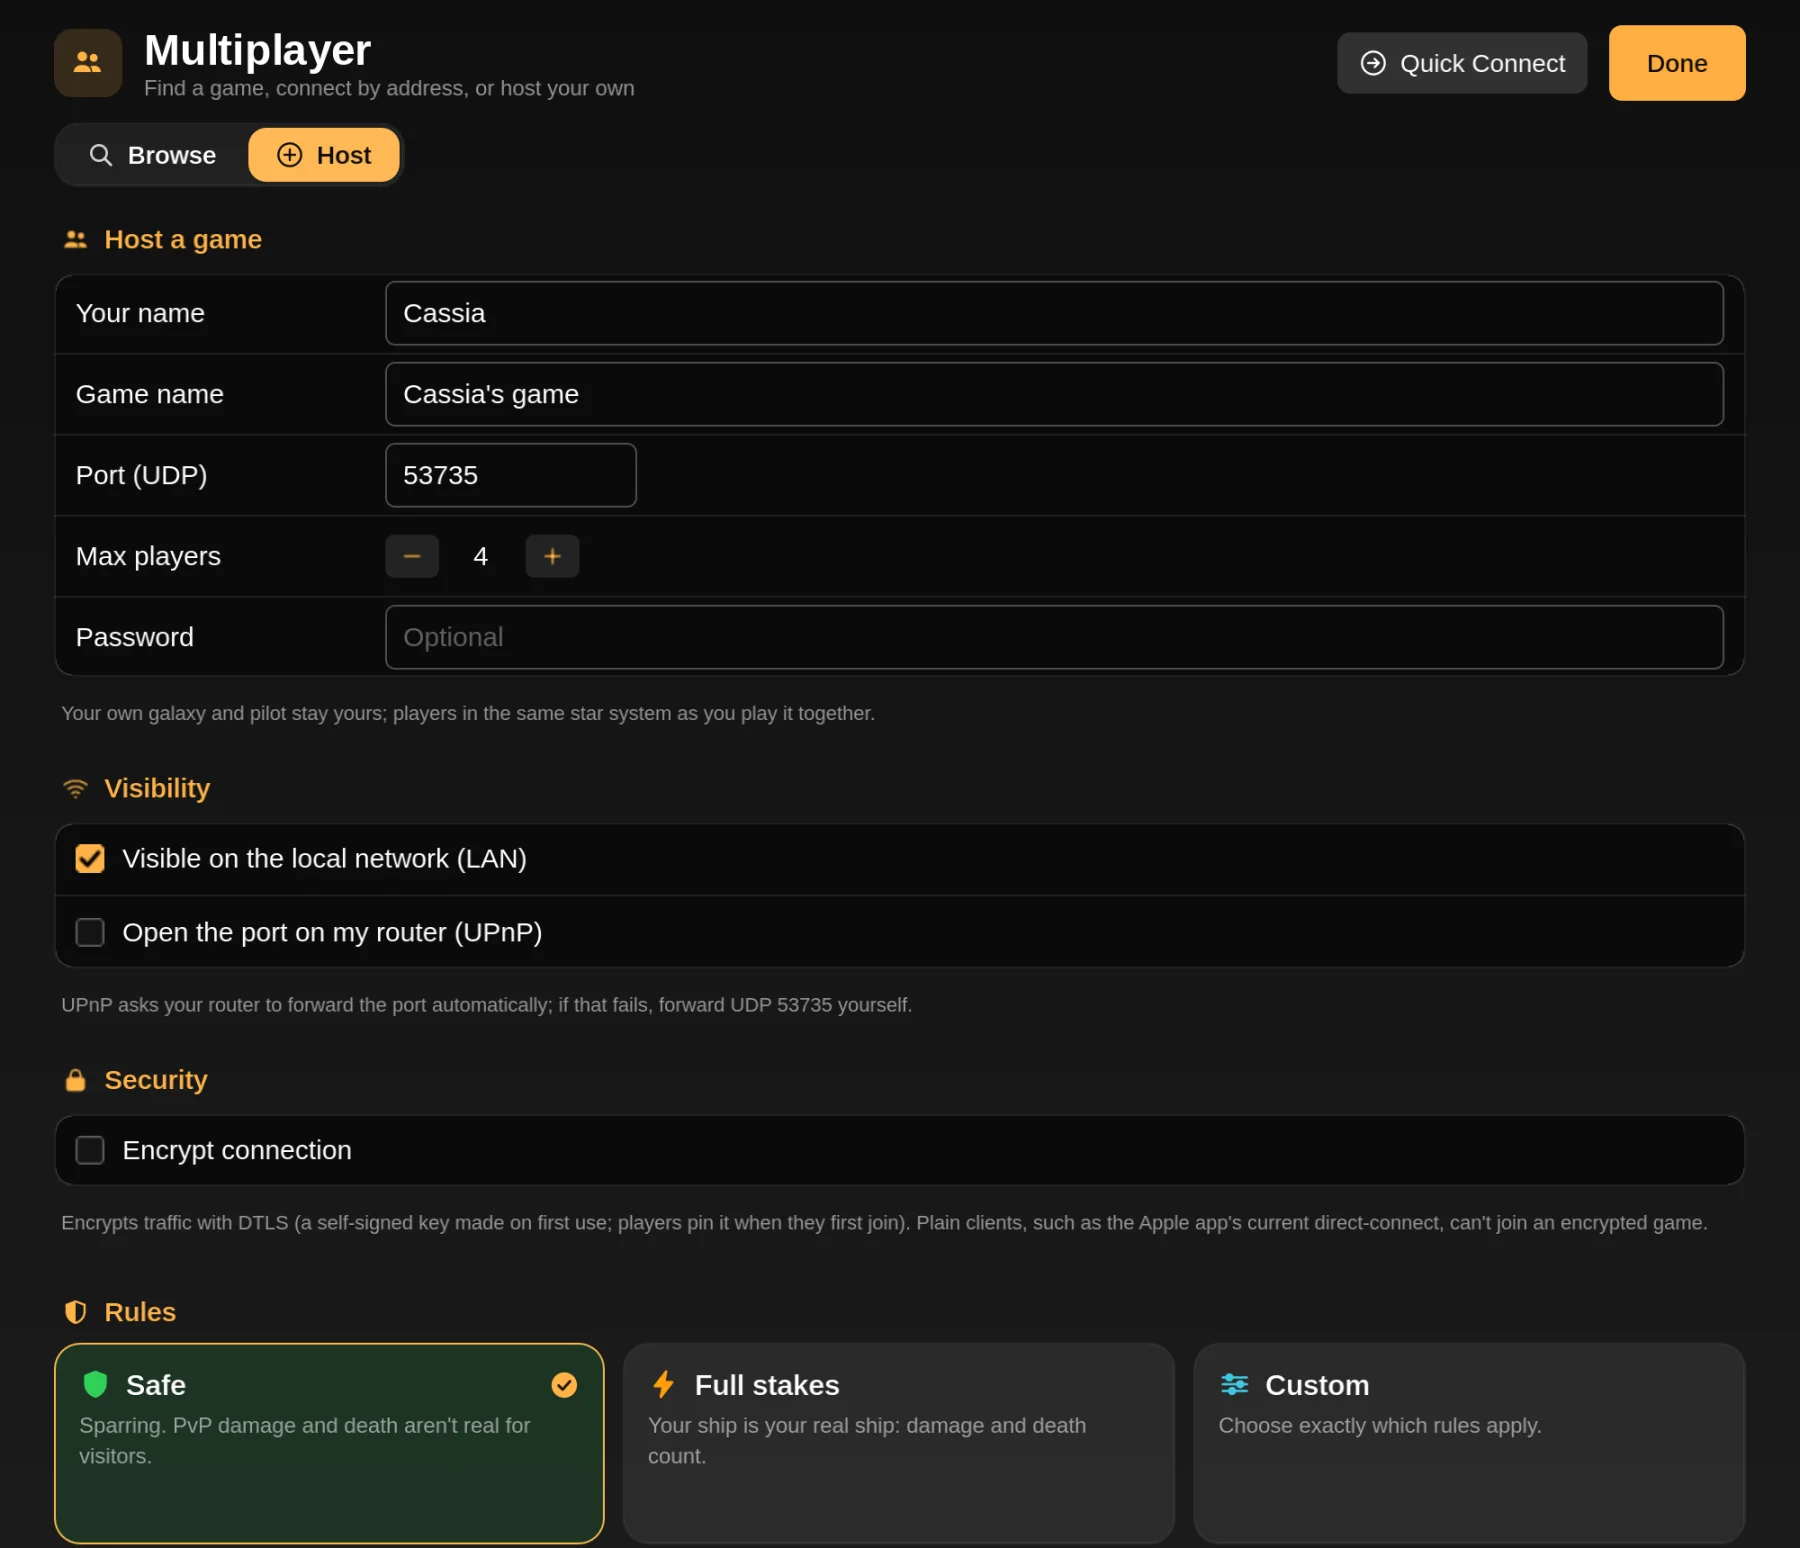Click the Max players value 4

(x=481, y=557)
